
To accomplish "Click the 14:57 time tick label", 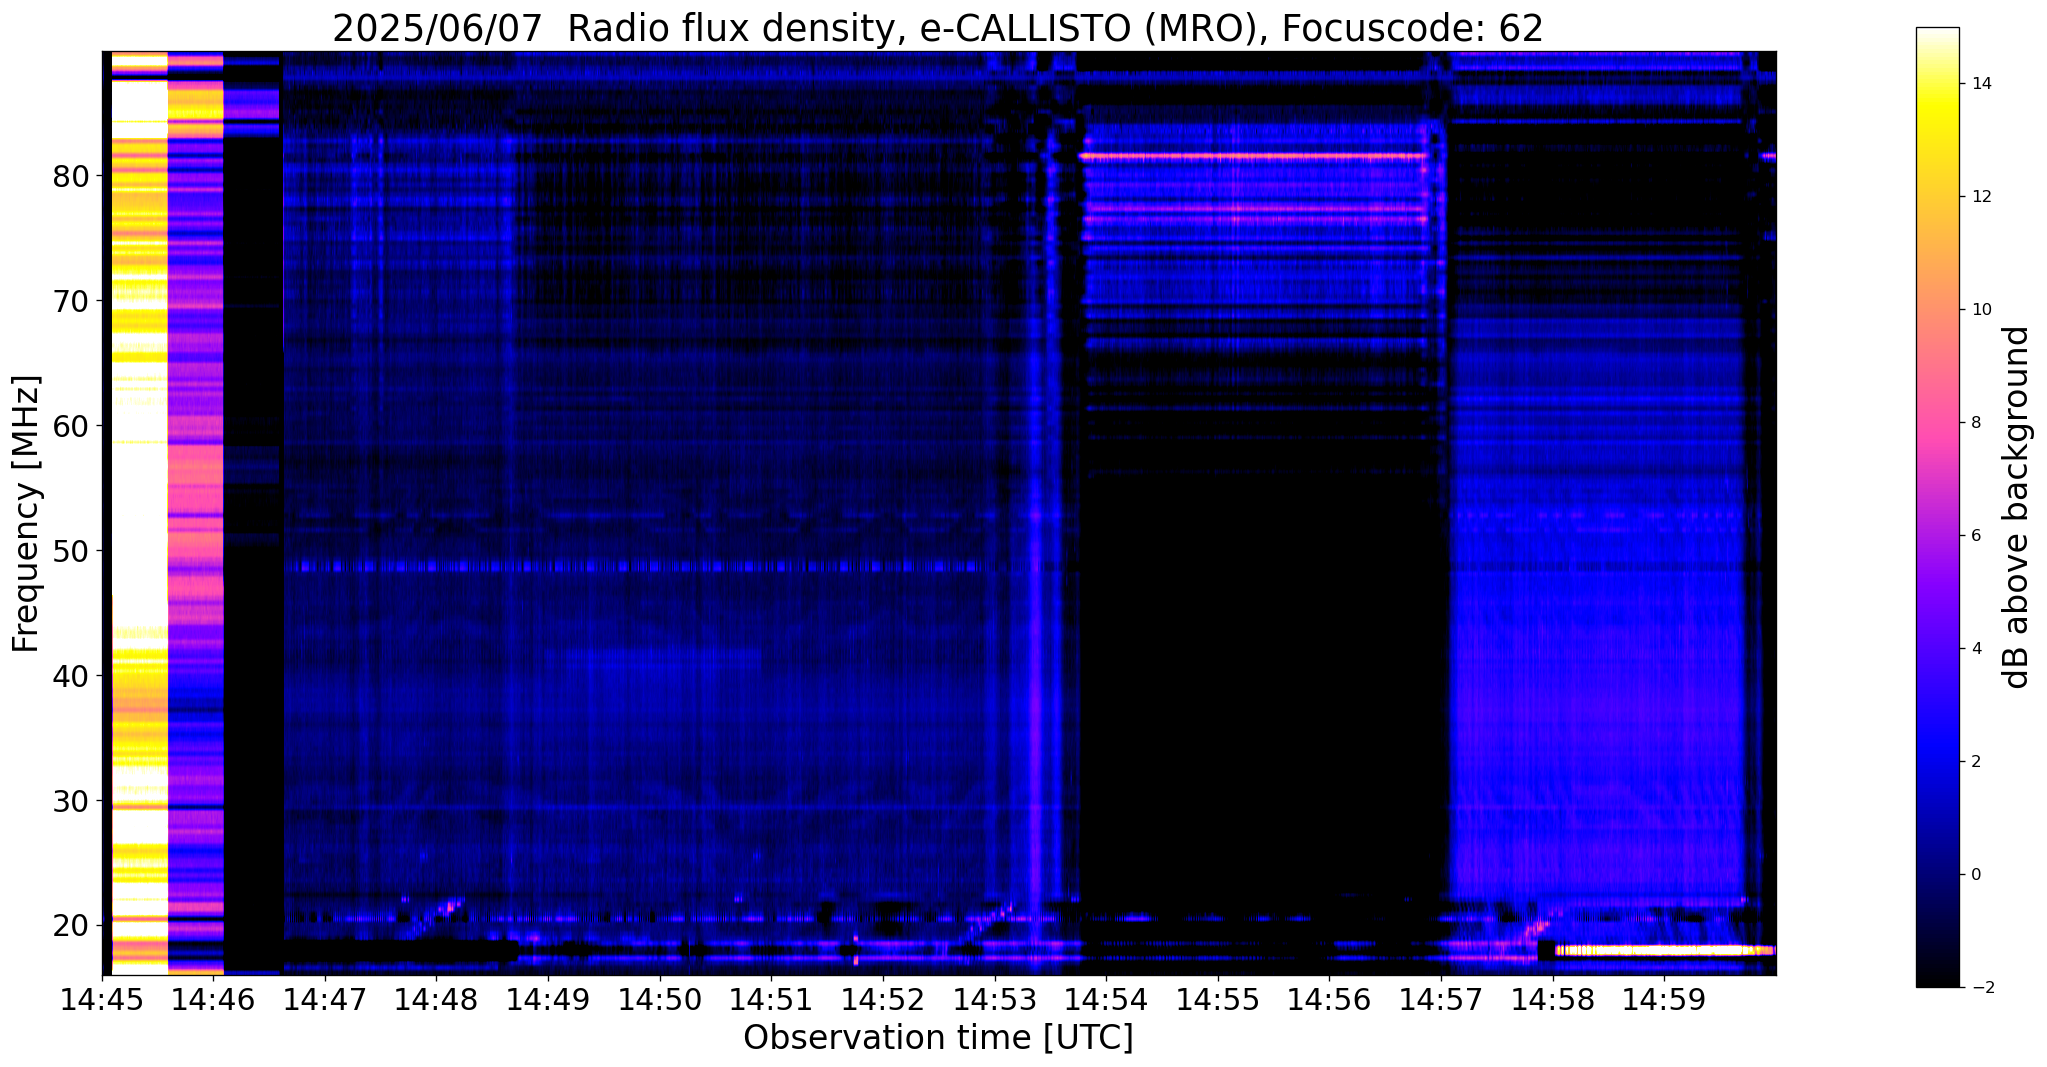I will 1440,1000.
